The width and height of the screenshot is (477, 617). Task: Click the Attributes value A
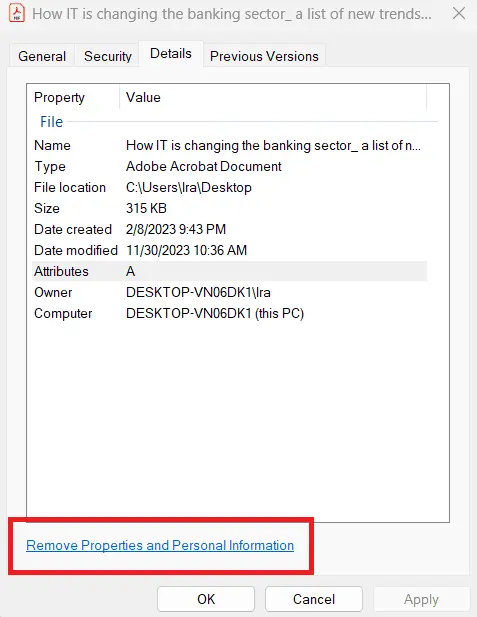point(131,272)
